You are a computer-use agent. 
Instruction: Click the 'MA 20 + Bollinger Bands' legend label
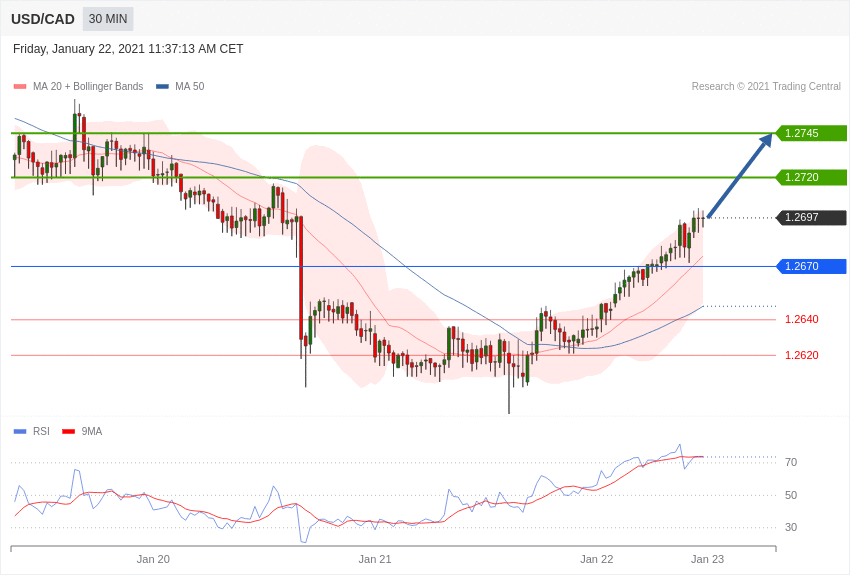pyautogui.click(x=88, y=86)
